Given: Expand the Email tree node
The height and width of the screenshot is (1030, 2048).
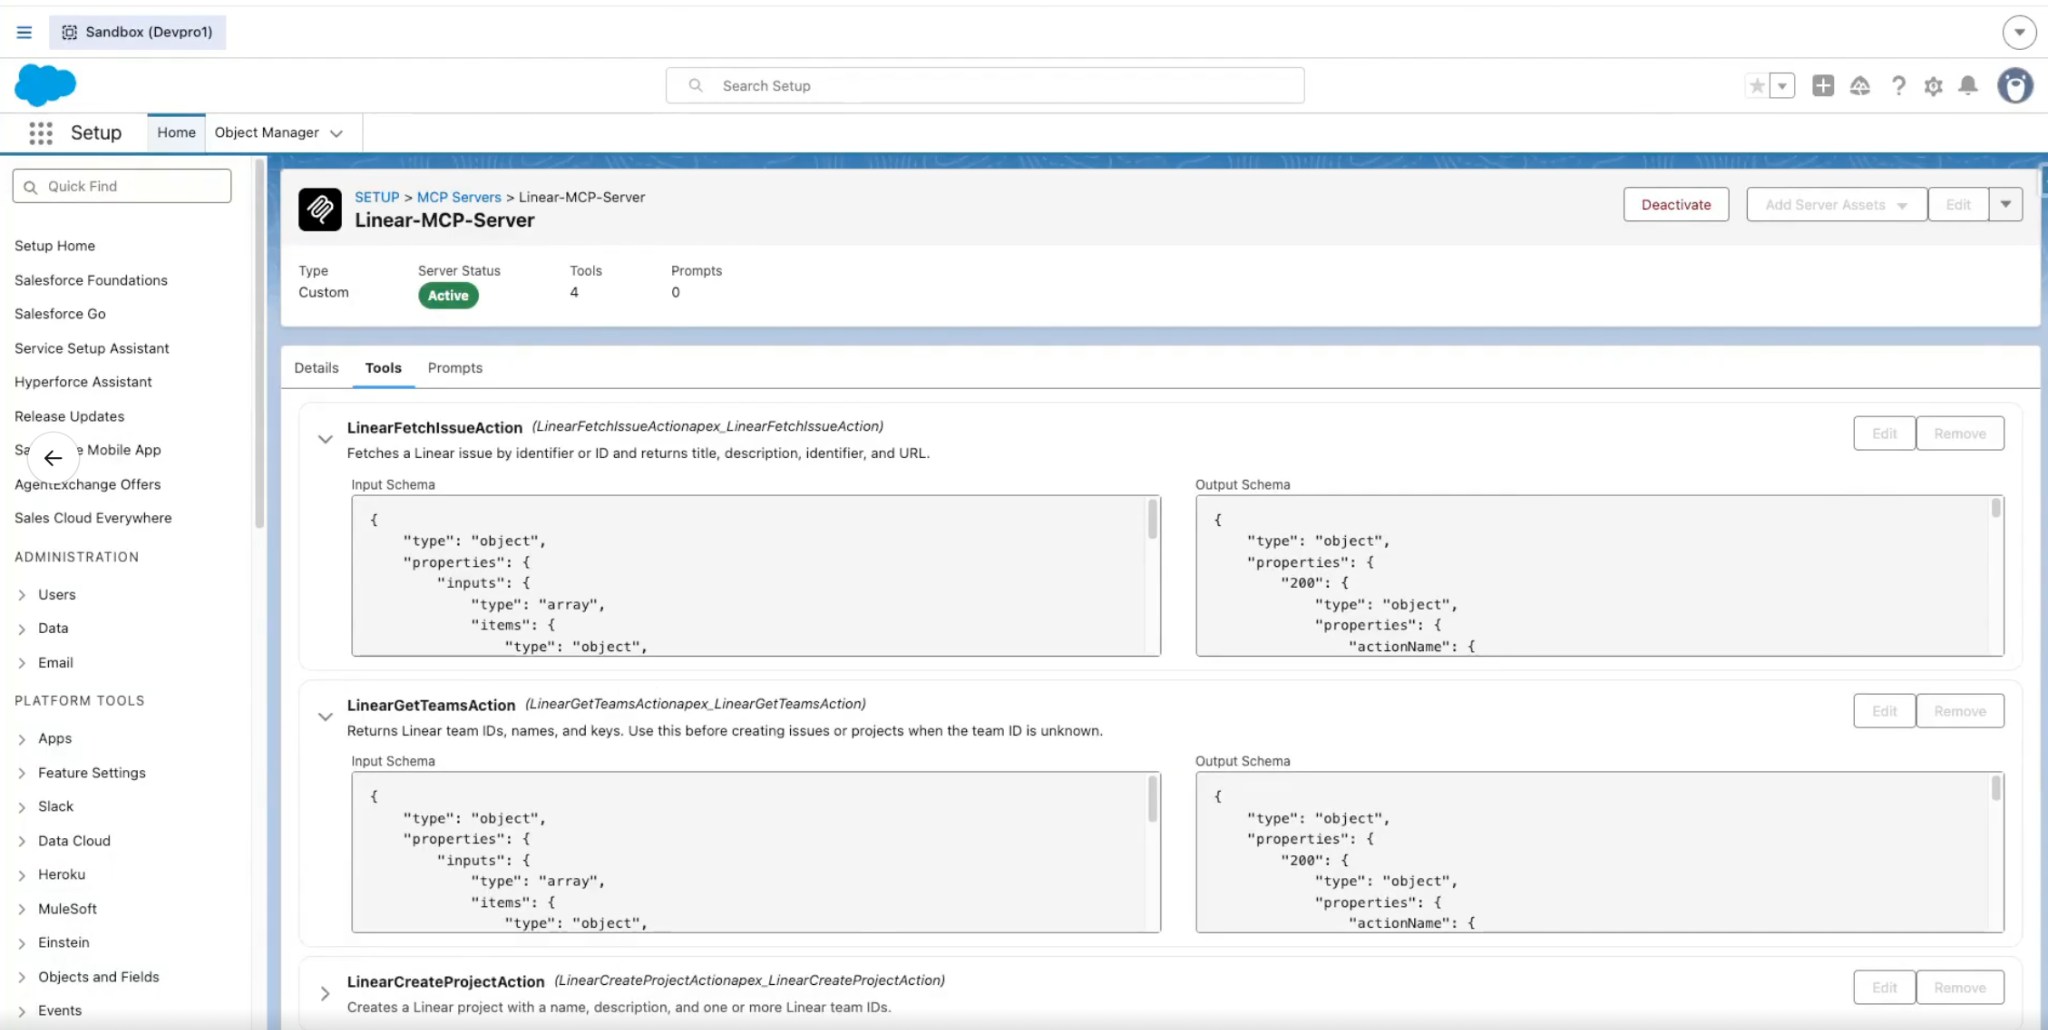Looking at the screenshot, I should [22, 663].
